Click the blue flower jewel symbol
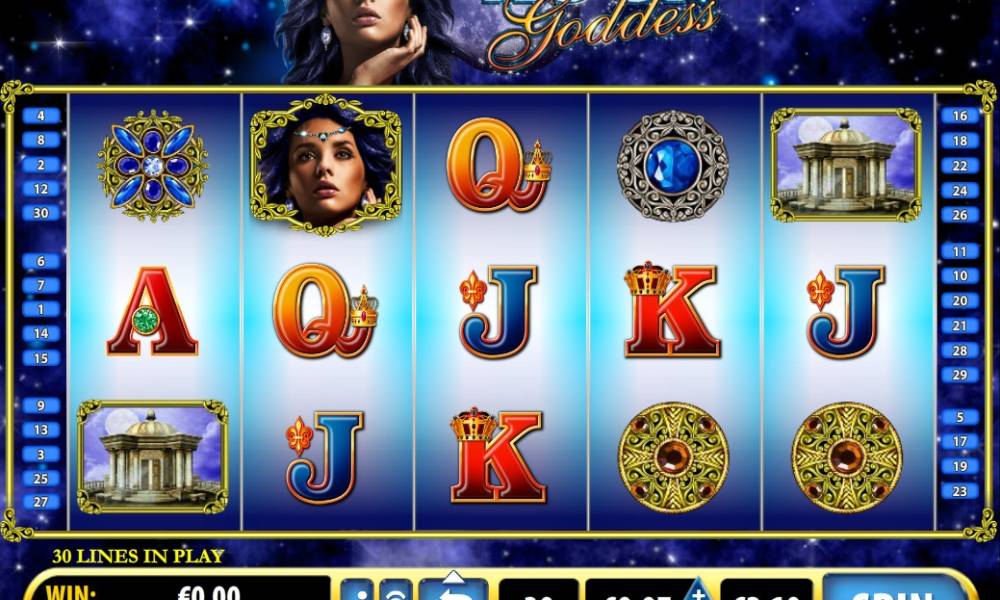 coord(152,166)
